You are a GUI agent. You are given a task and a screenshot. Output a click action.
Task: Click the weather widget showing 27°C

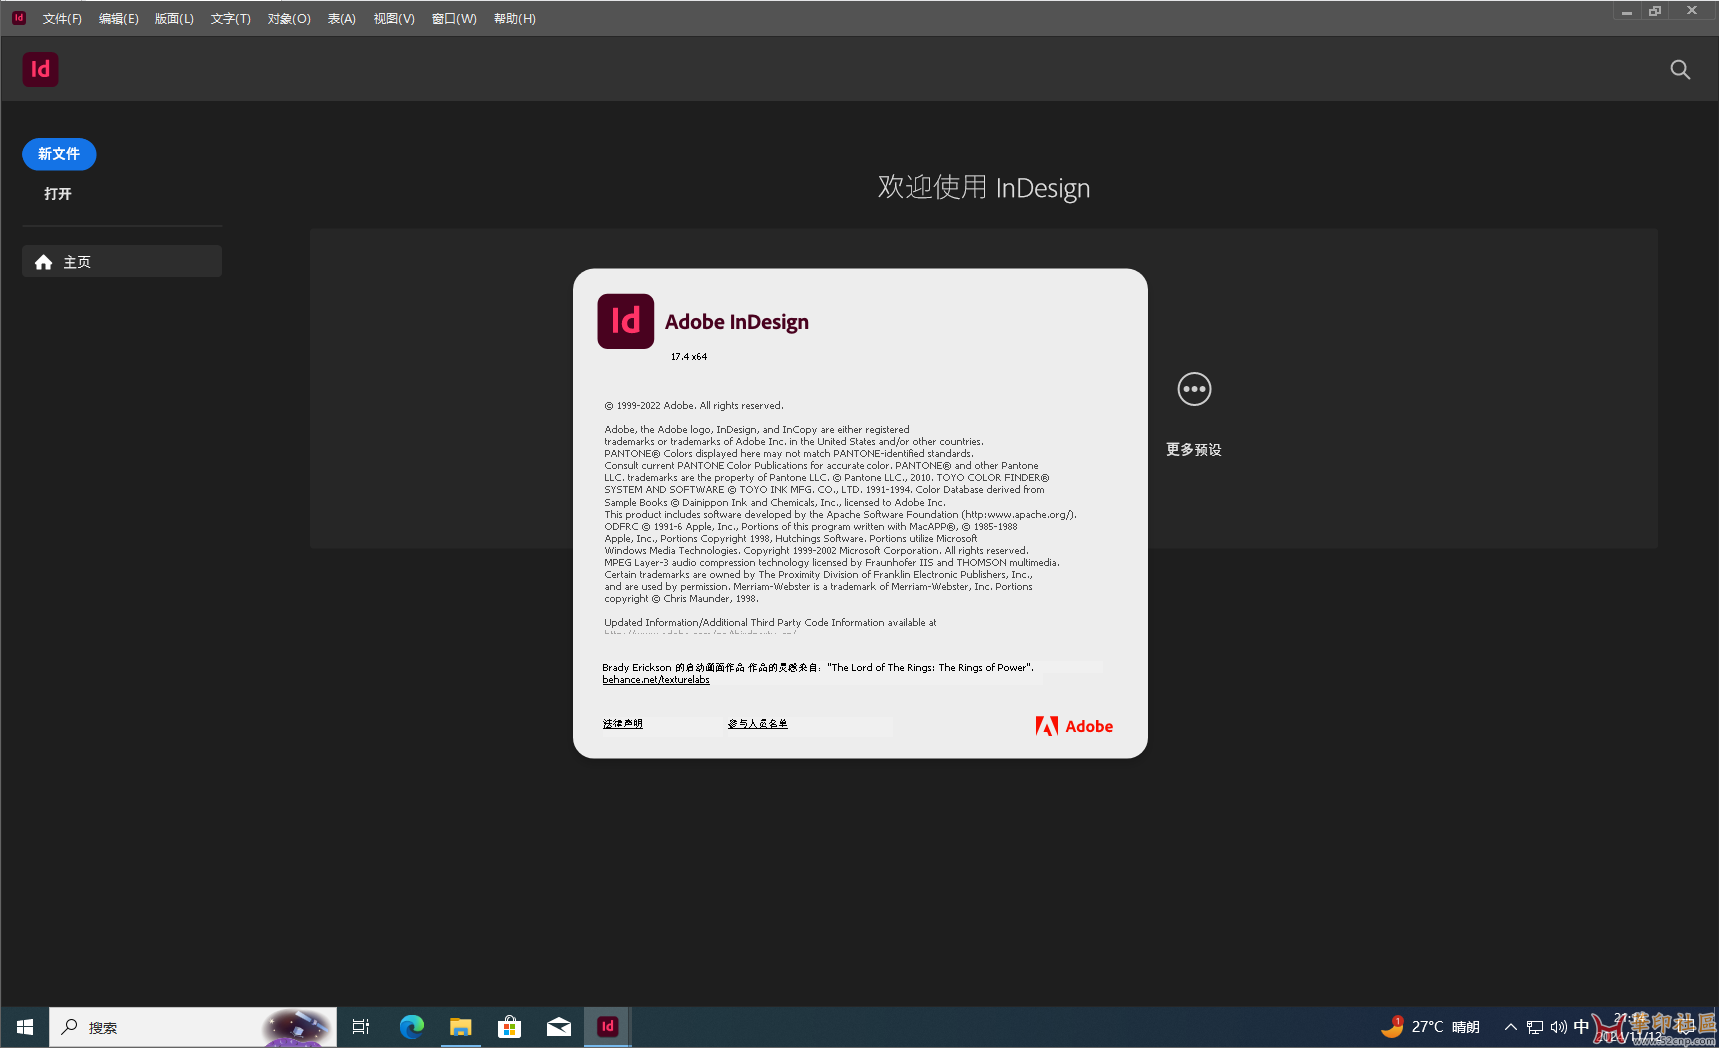[x=1430, y=1027]
